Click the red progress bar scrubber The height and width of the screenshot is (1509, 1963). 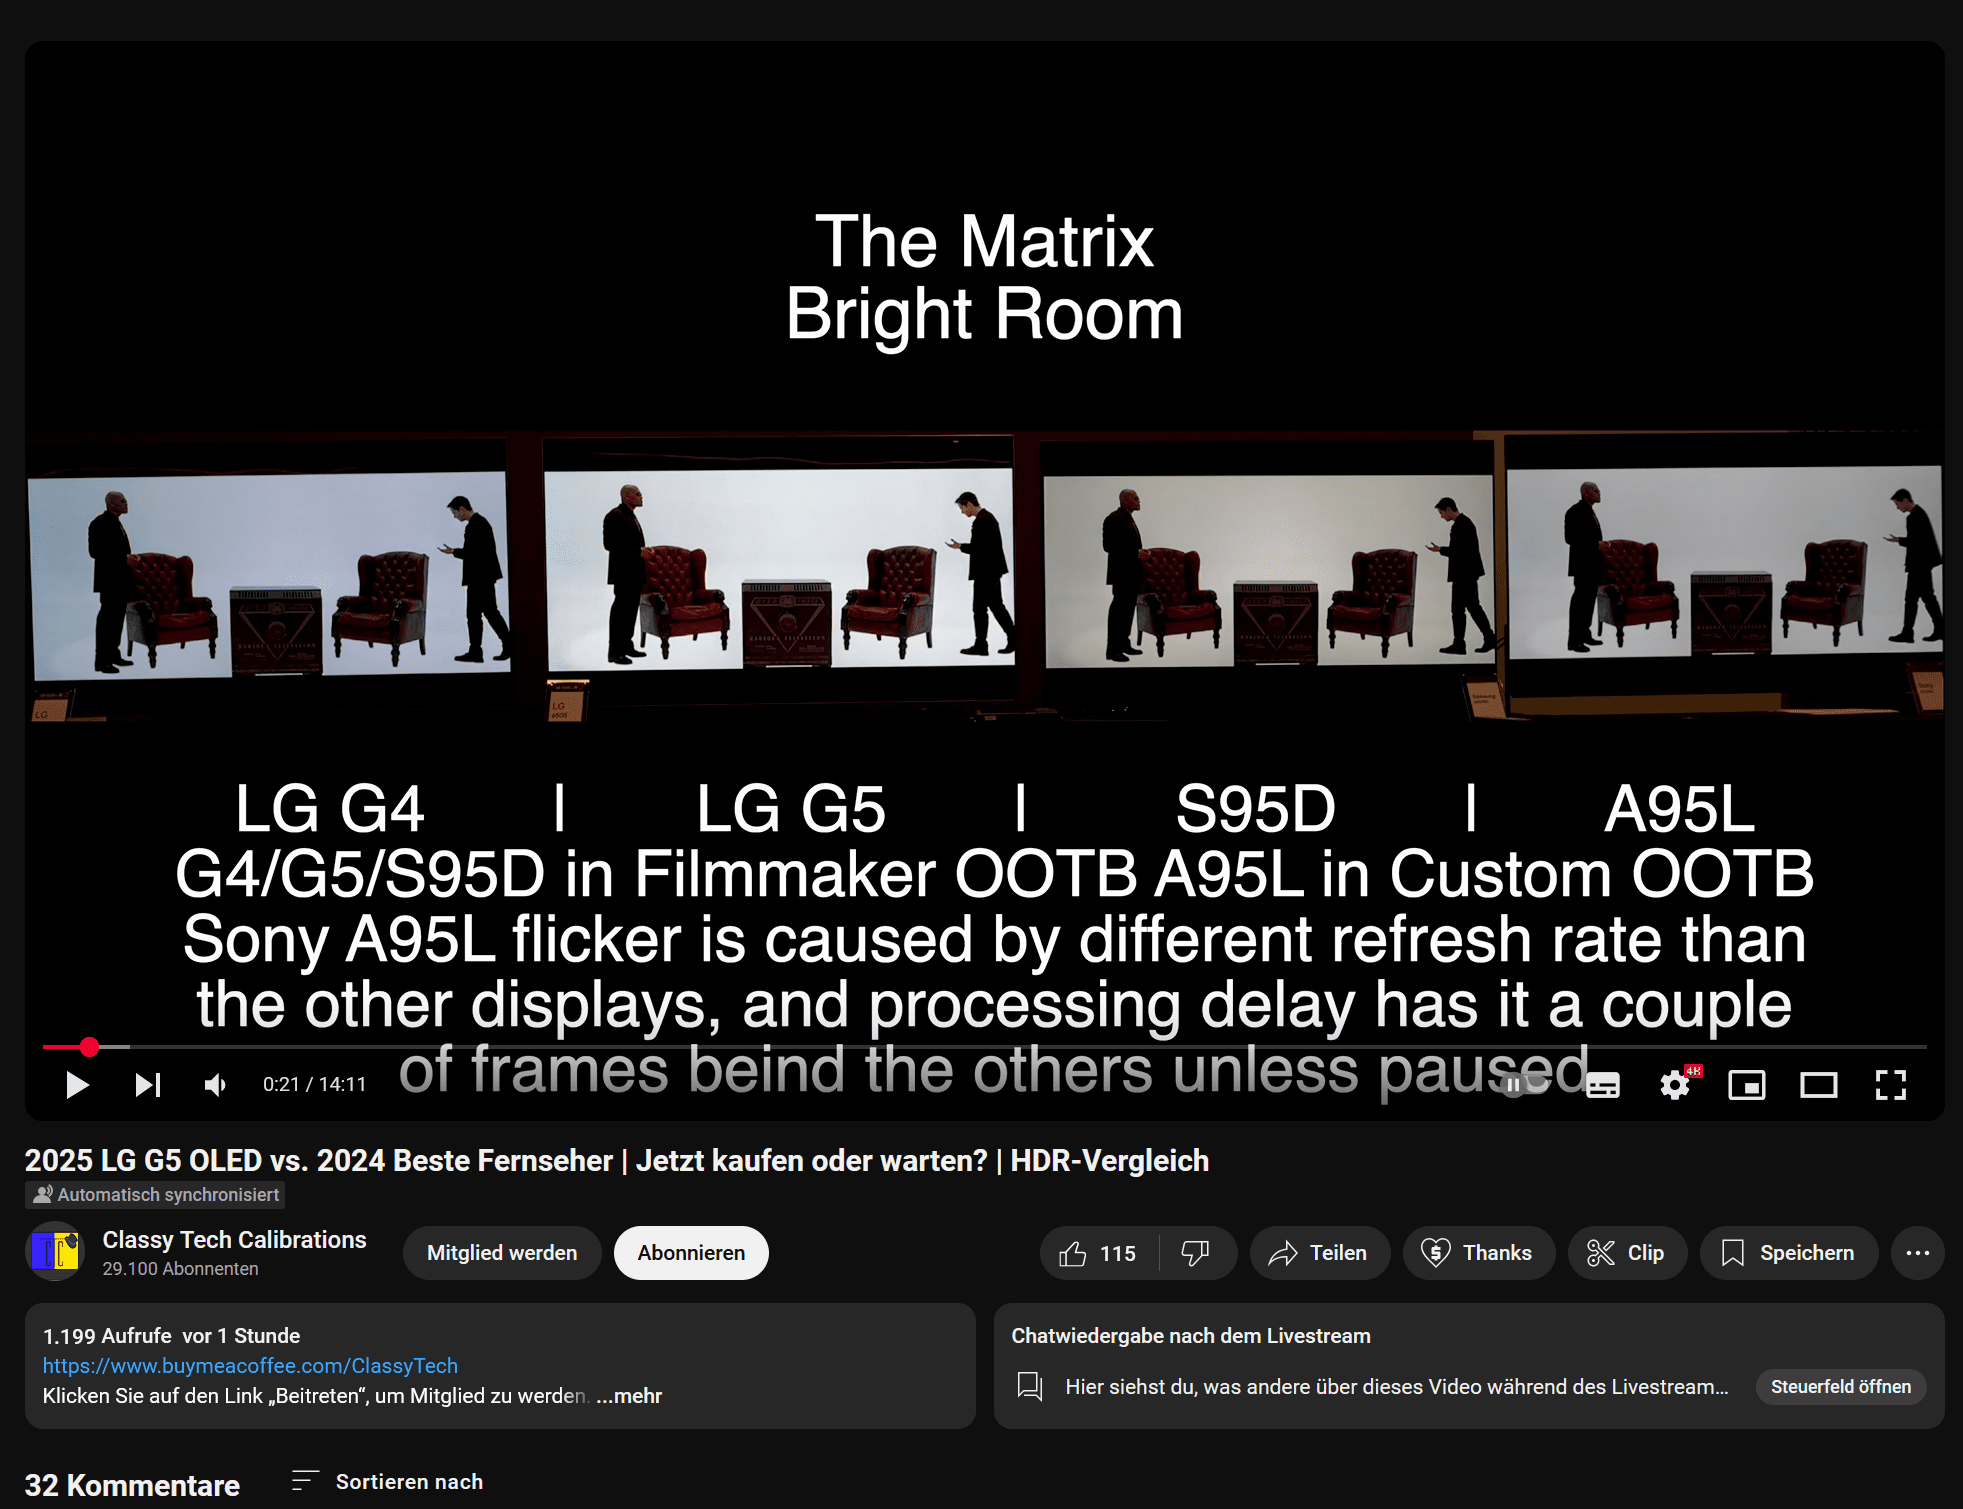[x=89, y=1047]
